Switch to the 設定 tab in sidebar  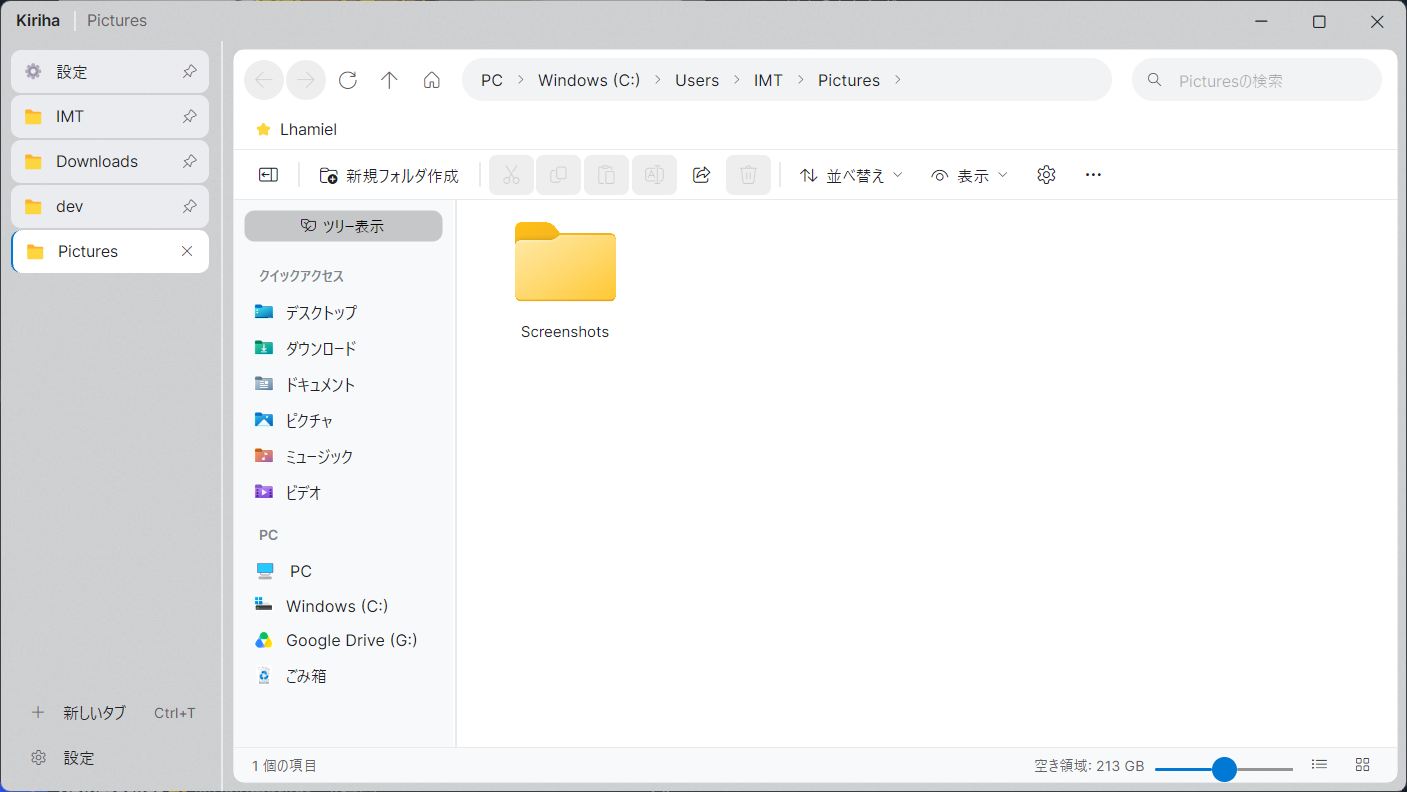[110, 72]
